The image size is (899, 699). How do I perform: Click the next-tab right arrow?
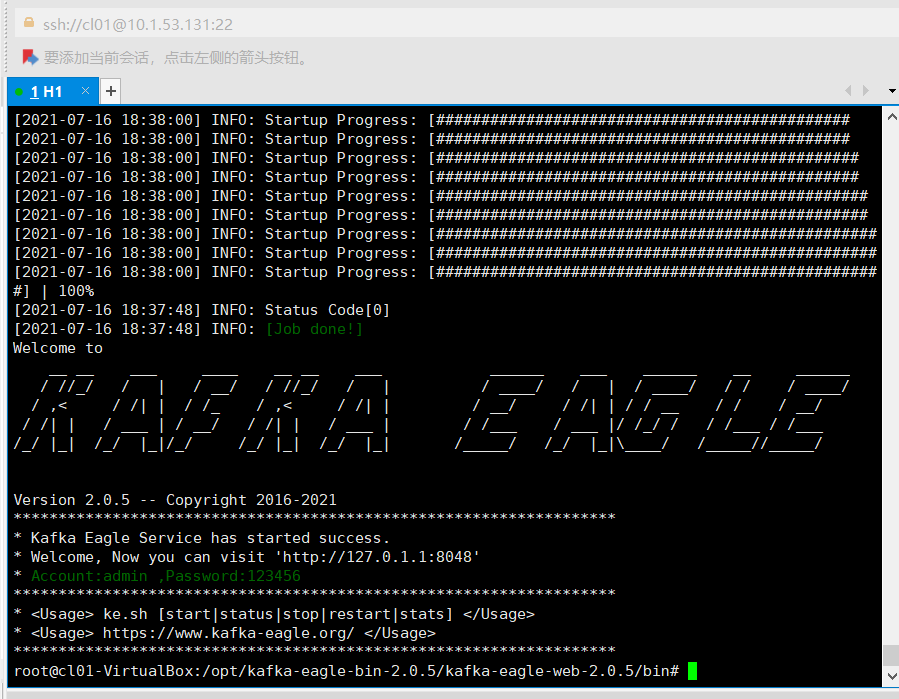point(866,91)
